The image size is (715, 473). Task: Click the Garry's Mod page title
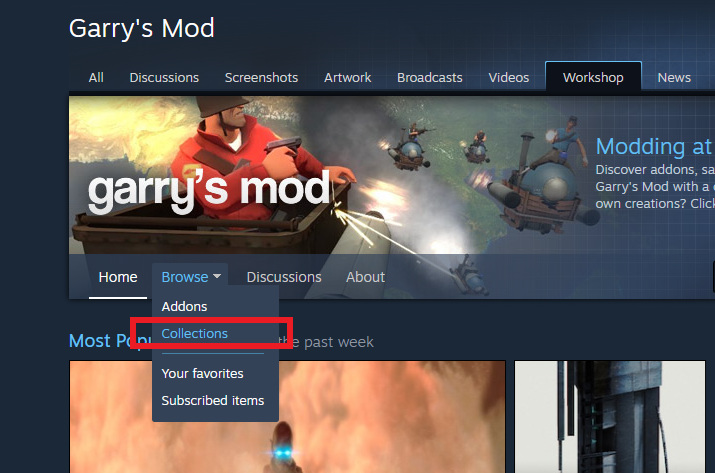[x=142, y=28]
